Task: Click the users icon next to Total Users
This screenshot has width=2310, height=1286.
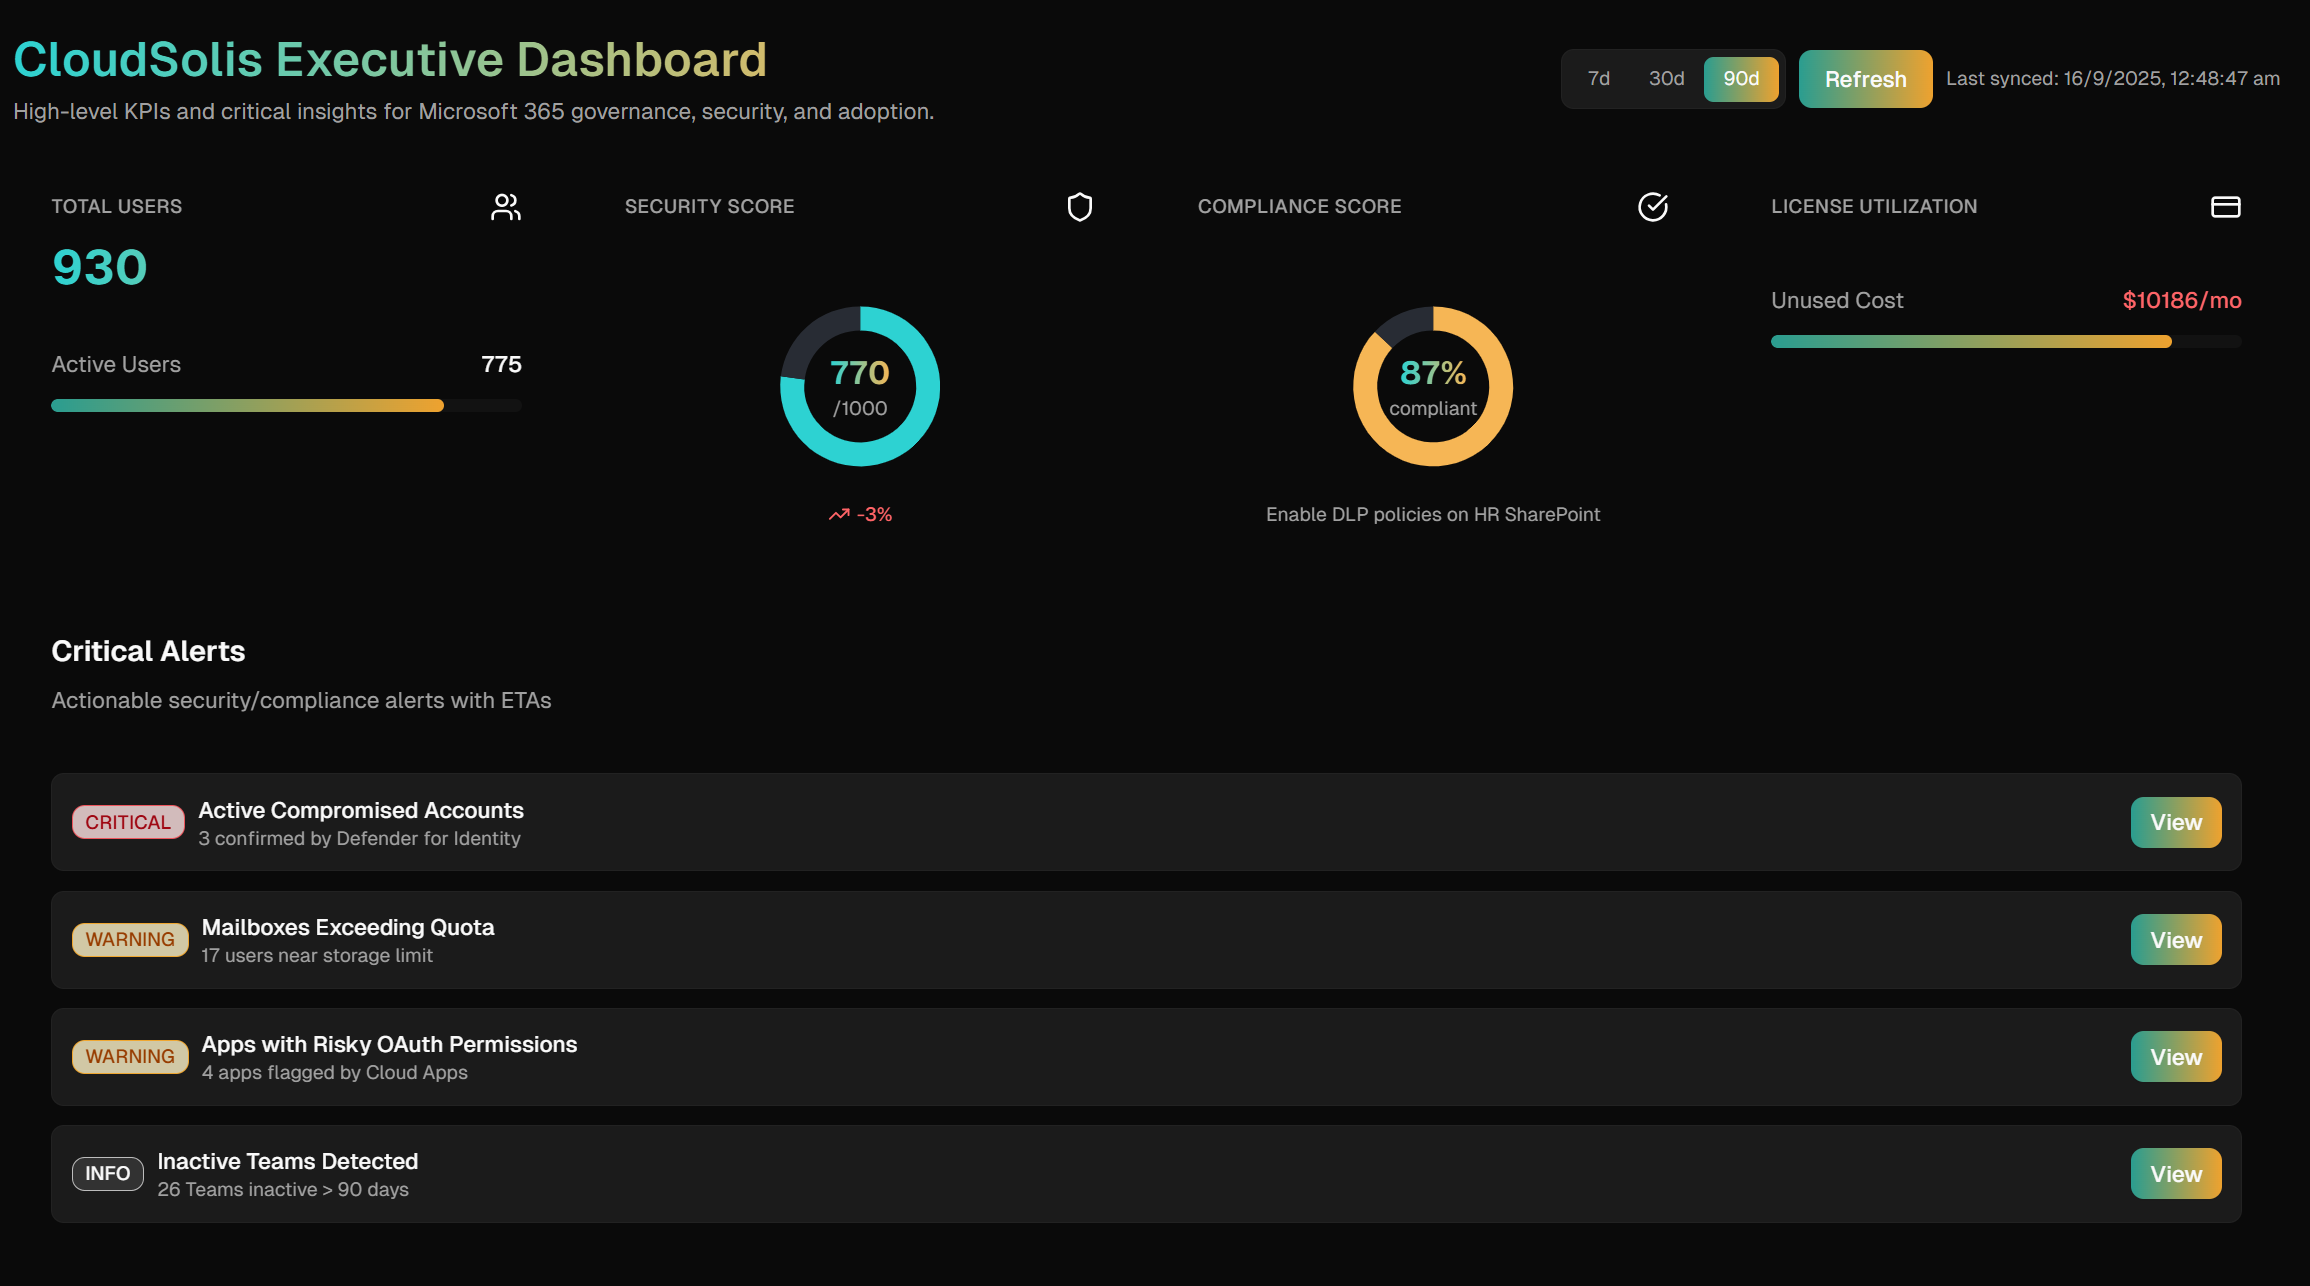Action: pyautogui.click(x=506, y=207)
